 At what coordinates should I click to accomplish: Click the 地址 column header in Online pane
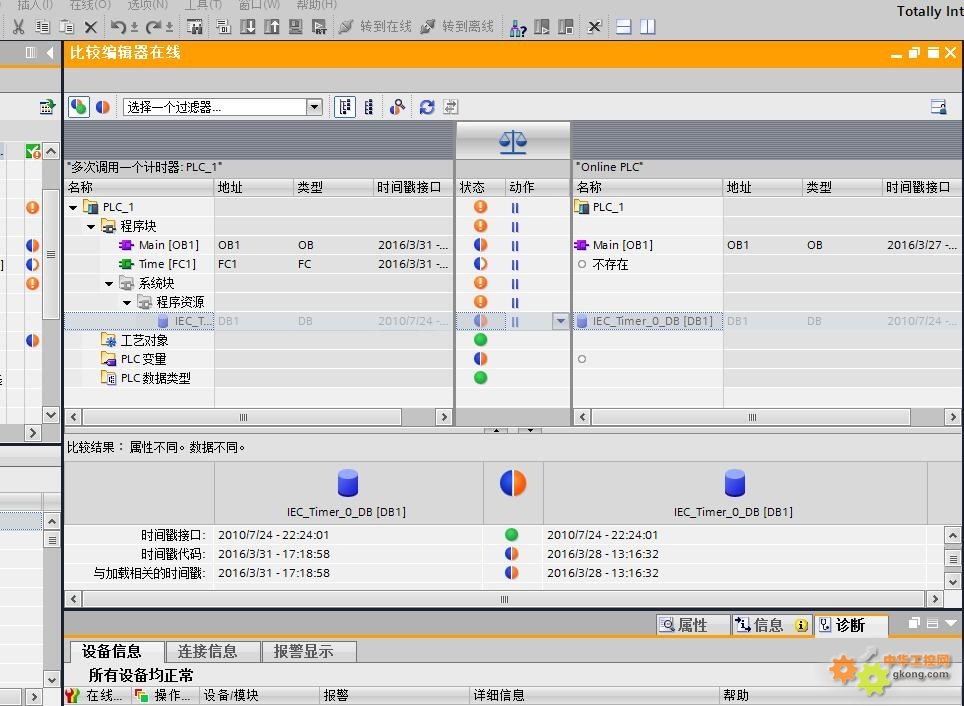click(762, 187)
